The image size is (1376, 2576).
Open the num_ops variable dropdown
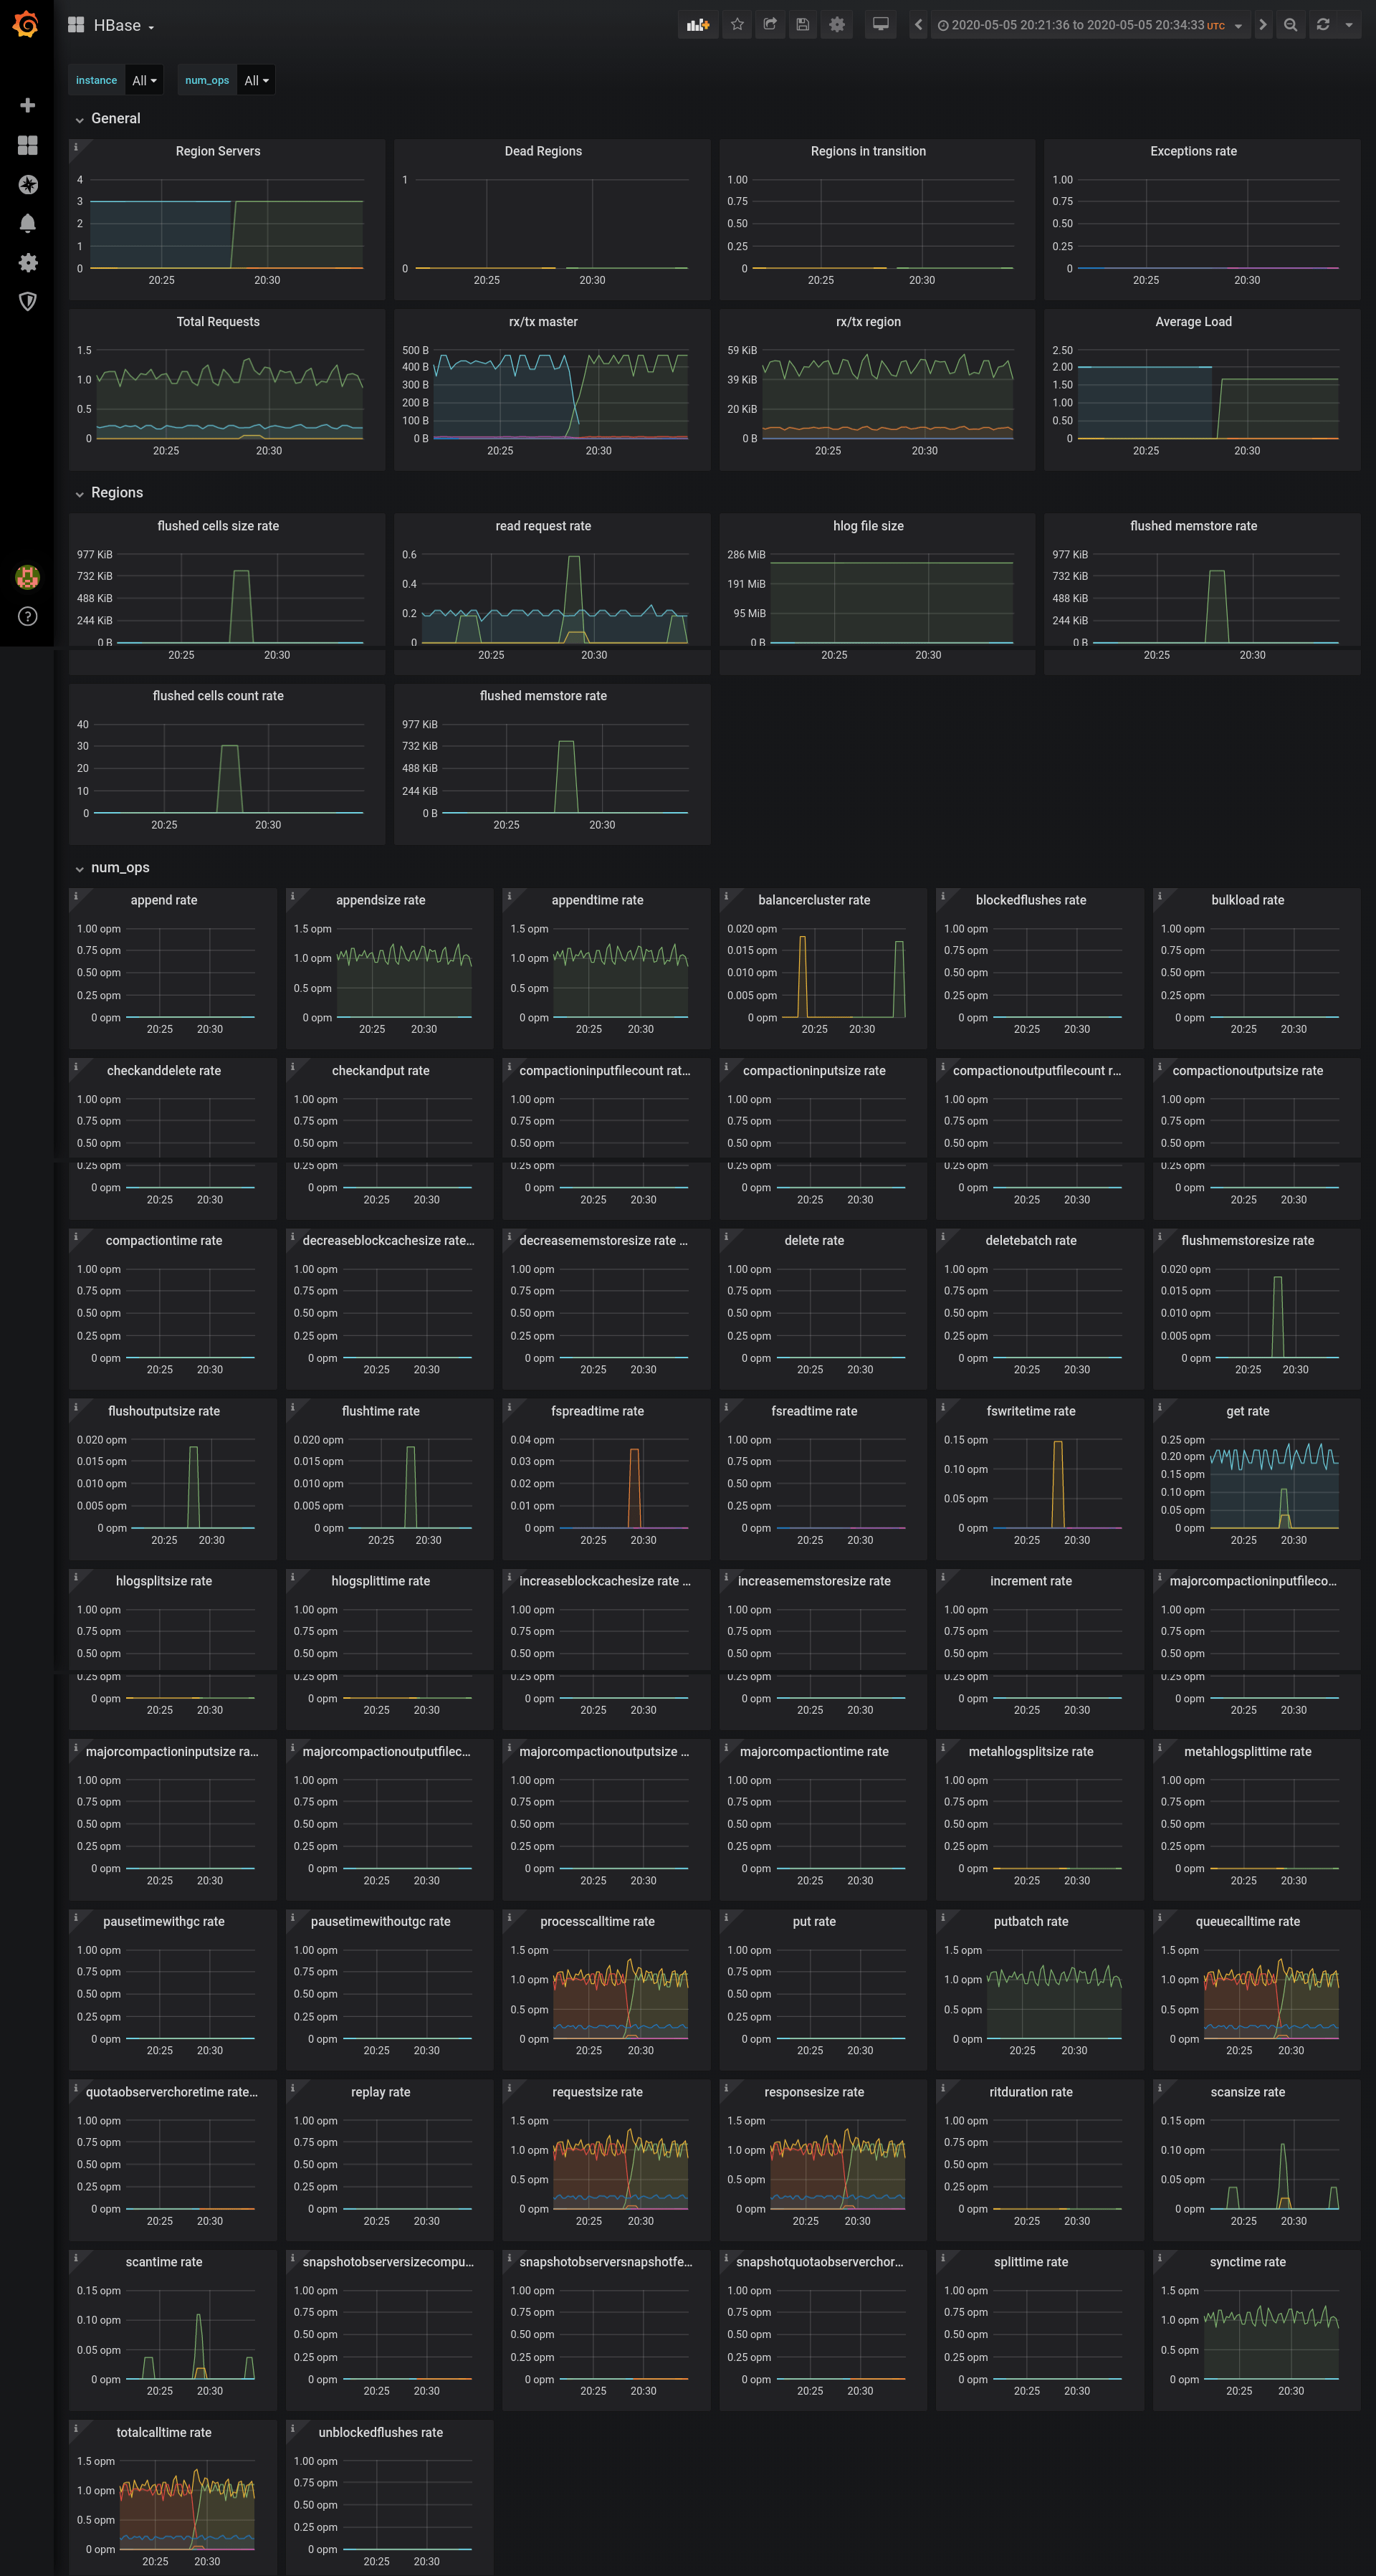(x=256, y=80)
